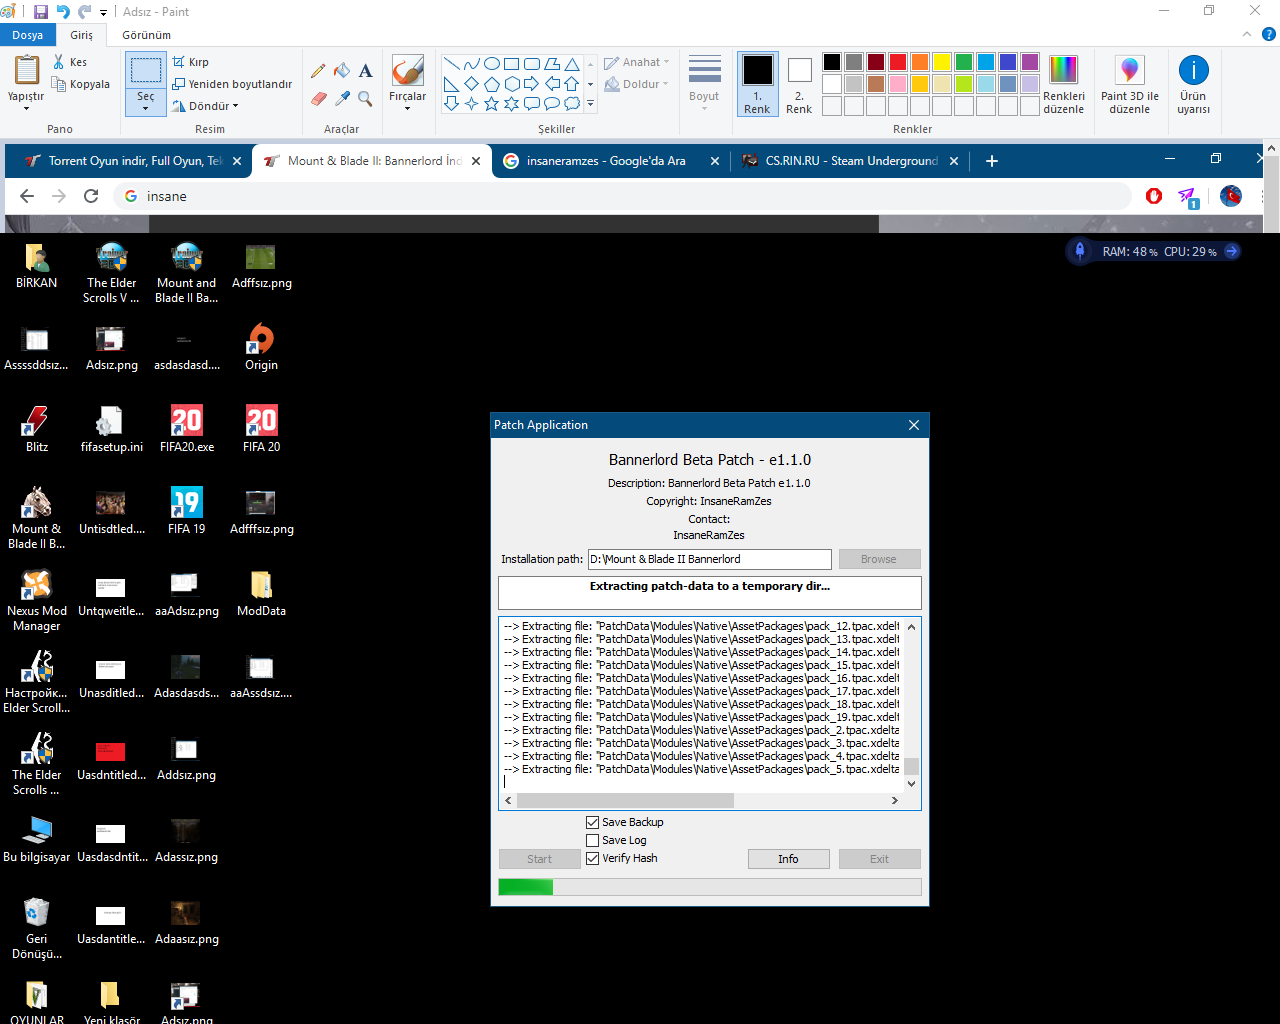
Task: Click the Blitz desktop shortcut
Action: point(37,430)
